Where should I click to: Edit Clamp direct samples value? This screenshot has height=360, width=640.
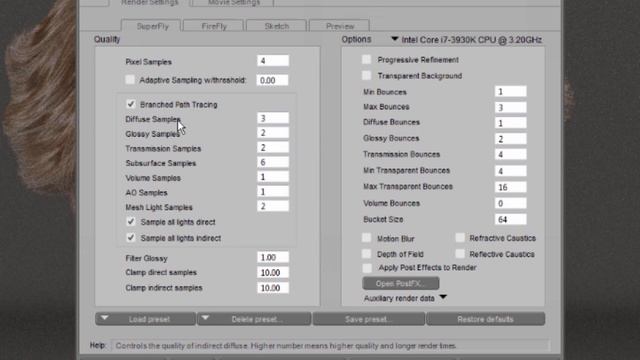(273, 272)
